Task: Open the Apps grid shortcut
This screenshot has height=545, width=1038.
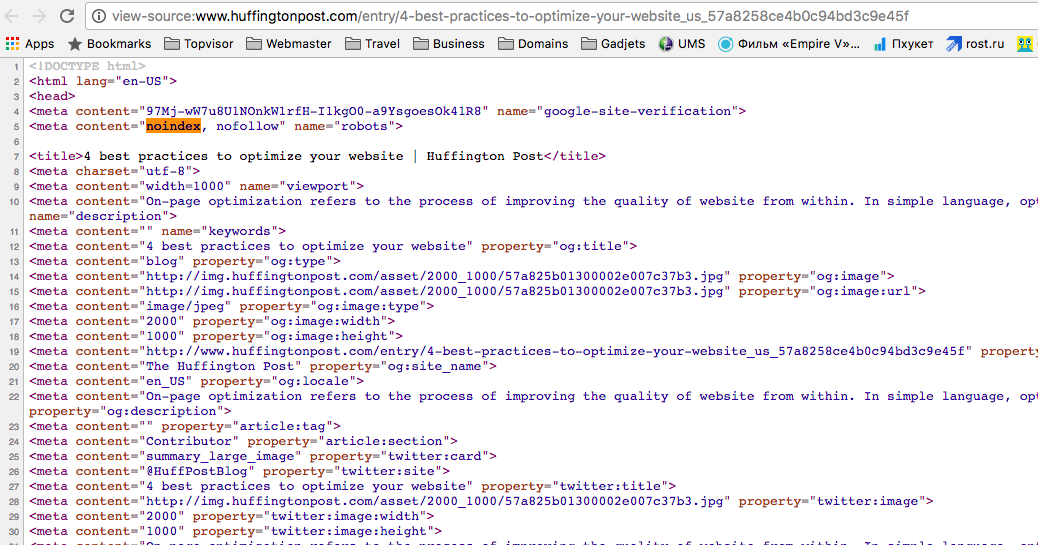Action: [x=30, y=44]
